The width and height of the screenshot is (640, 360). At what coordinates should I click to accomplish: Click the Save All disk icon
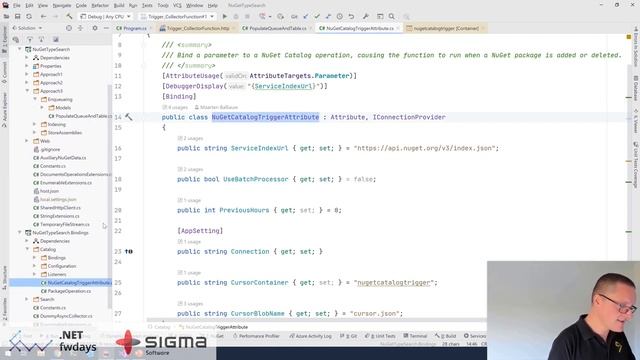tap(18, 16)
